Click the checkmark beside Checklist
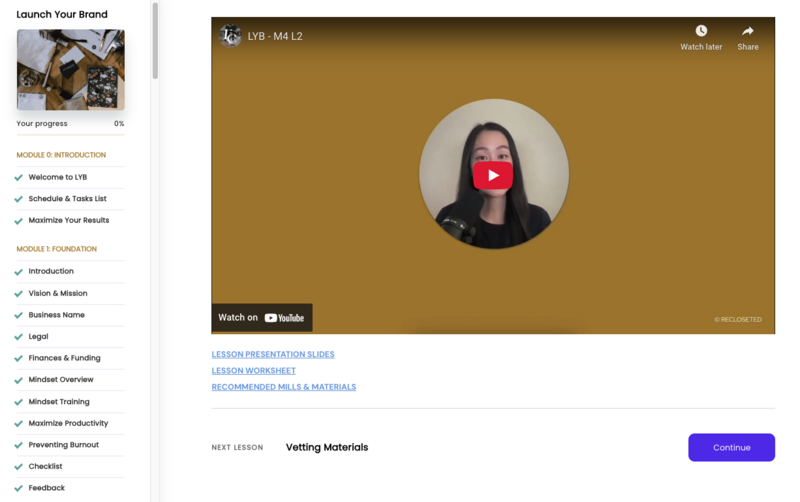800x502 pixels. pyautogui.click(x=19, y=467)
